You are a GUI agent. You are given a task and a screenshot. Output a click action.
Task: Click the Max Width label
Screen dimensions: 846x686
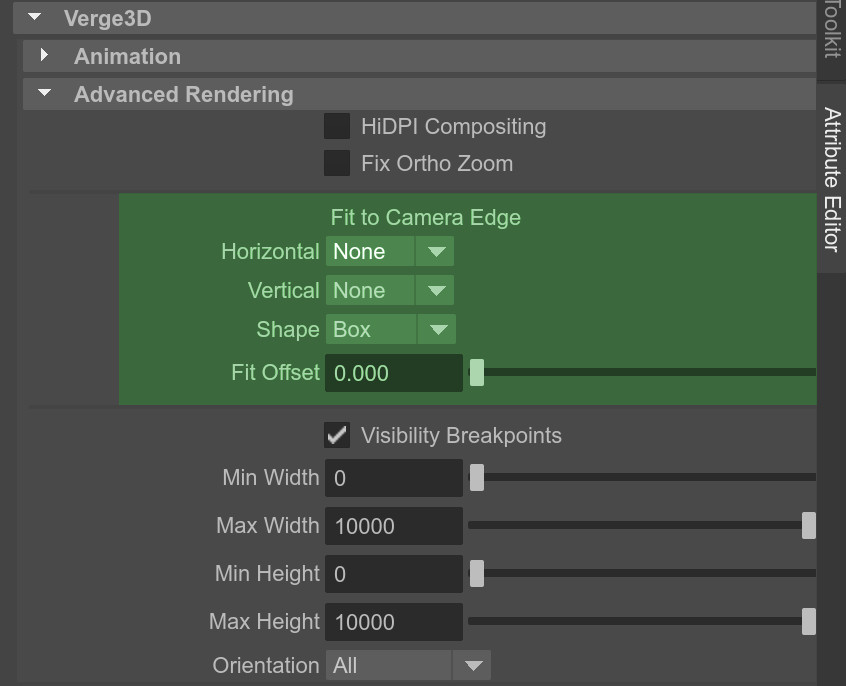(268, 526)
